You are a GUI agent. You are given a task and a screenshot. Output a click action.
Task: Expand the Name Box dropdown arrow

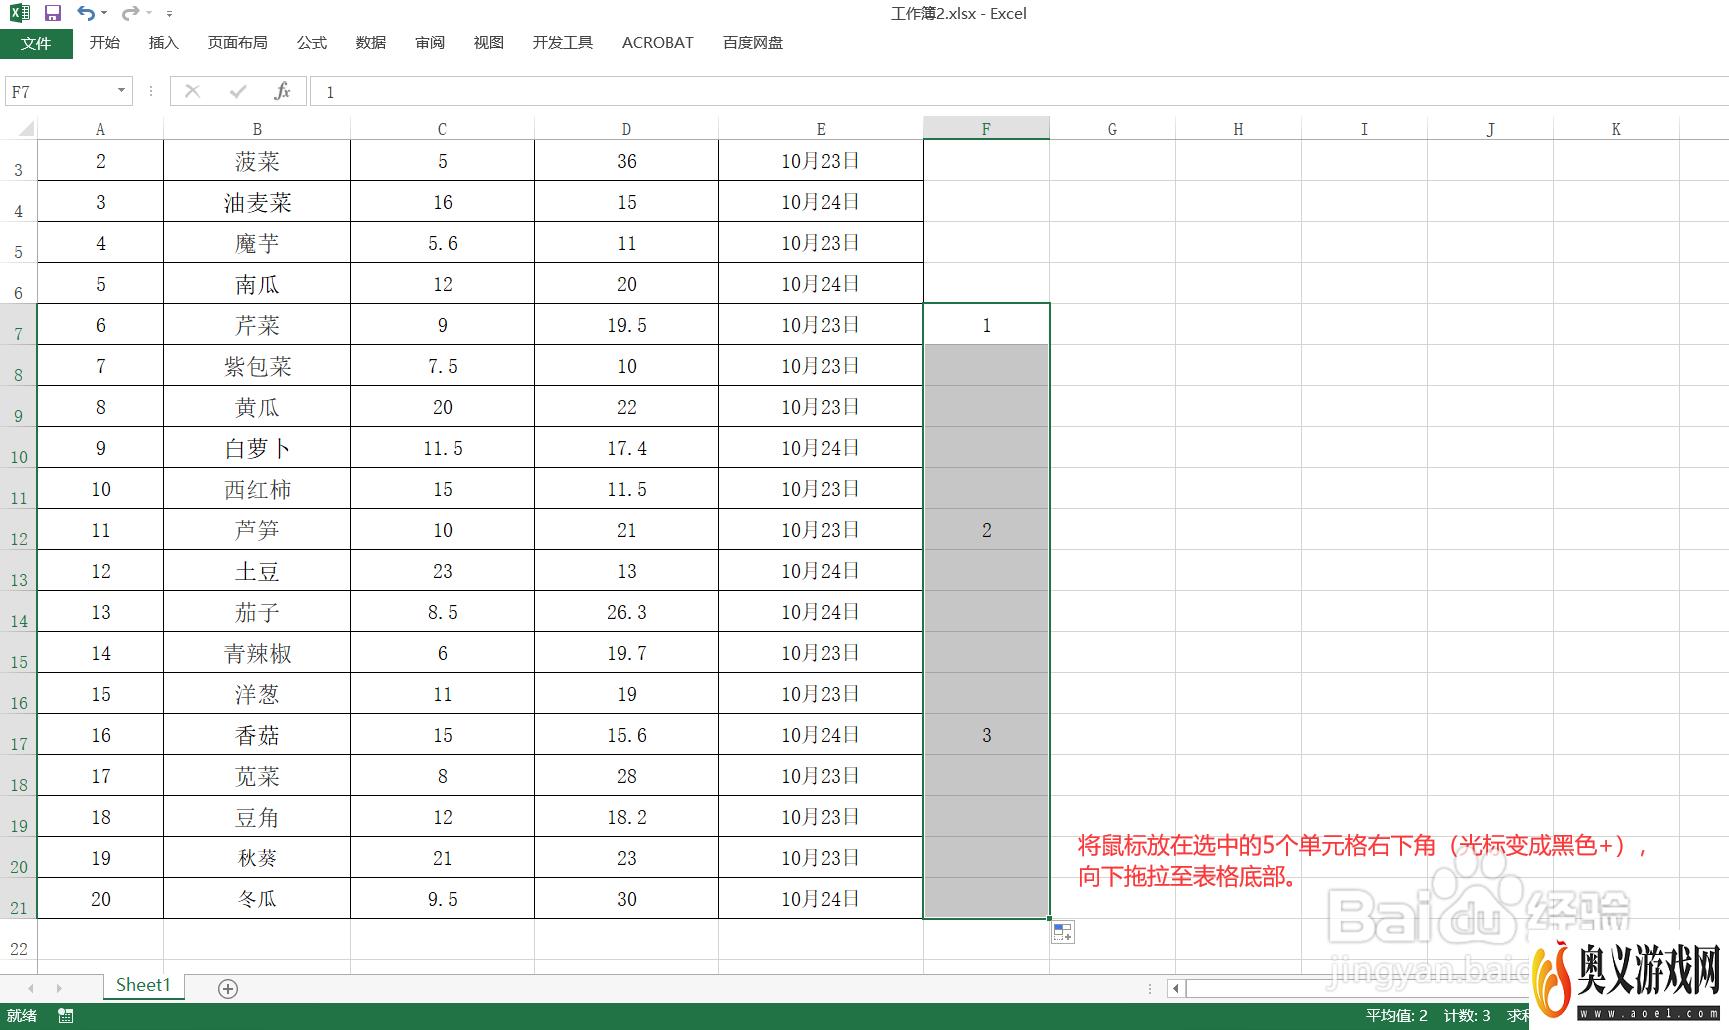[x=121, y=91]
